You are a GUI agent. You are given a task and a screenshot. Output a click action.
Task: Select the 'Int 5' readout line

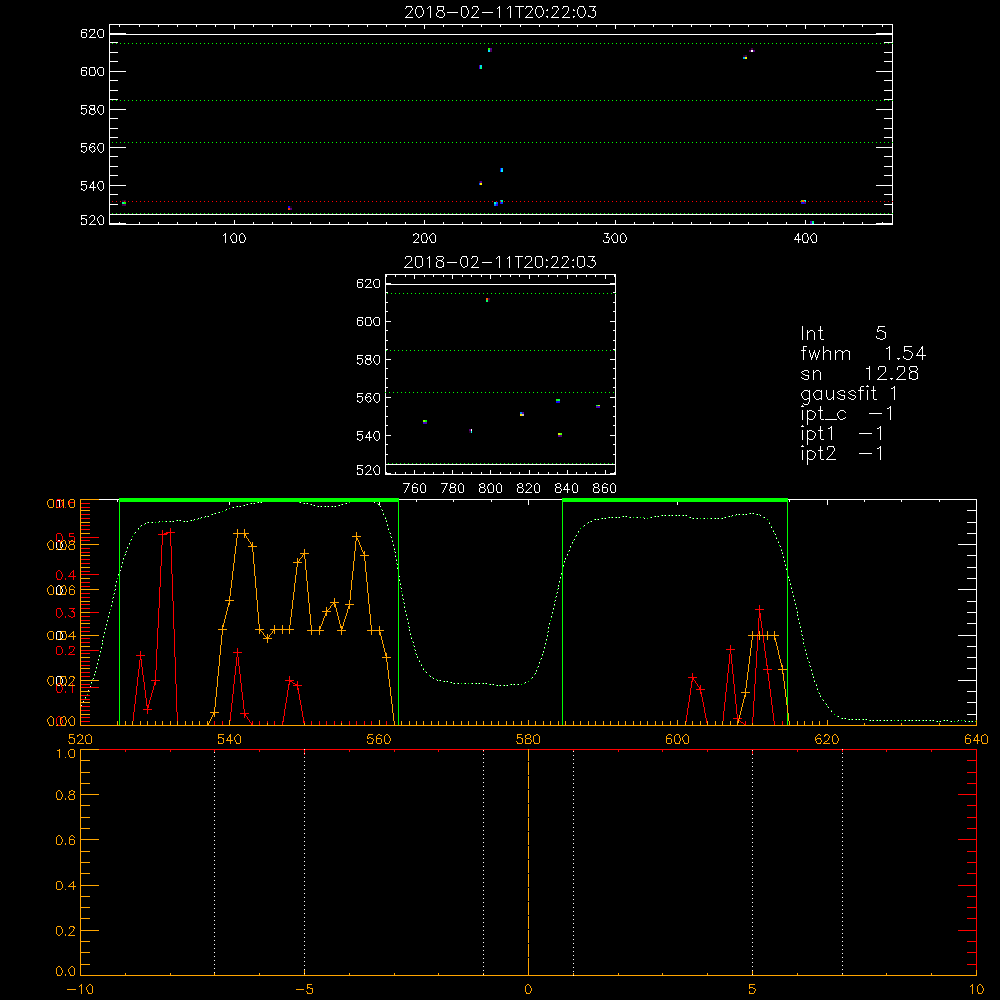844,334
